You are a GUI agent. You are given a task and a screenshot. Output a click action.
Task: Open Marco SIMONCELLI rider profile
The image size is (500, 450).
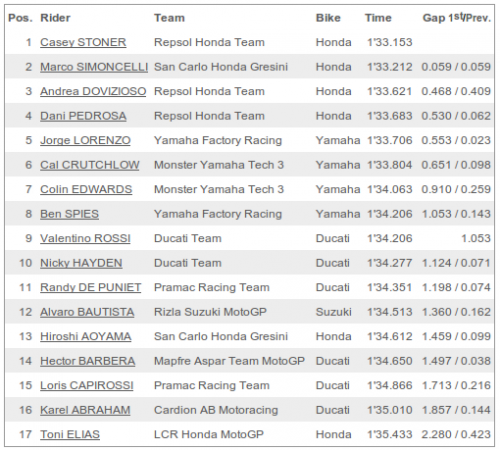[x=94, y=67]
